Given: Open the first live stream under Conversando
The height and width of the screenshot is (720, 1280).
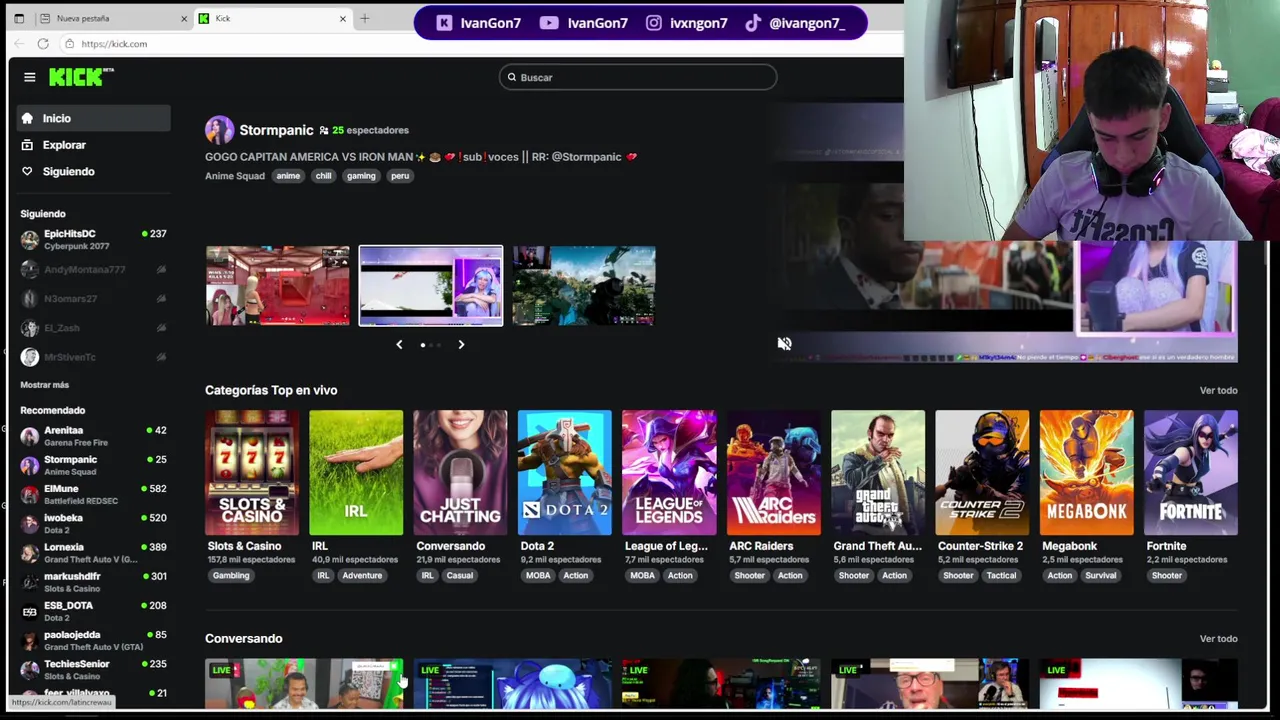Looking at the screenshot, I should [x=304, y=683].
